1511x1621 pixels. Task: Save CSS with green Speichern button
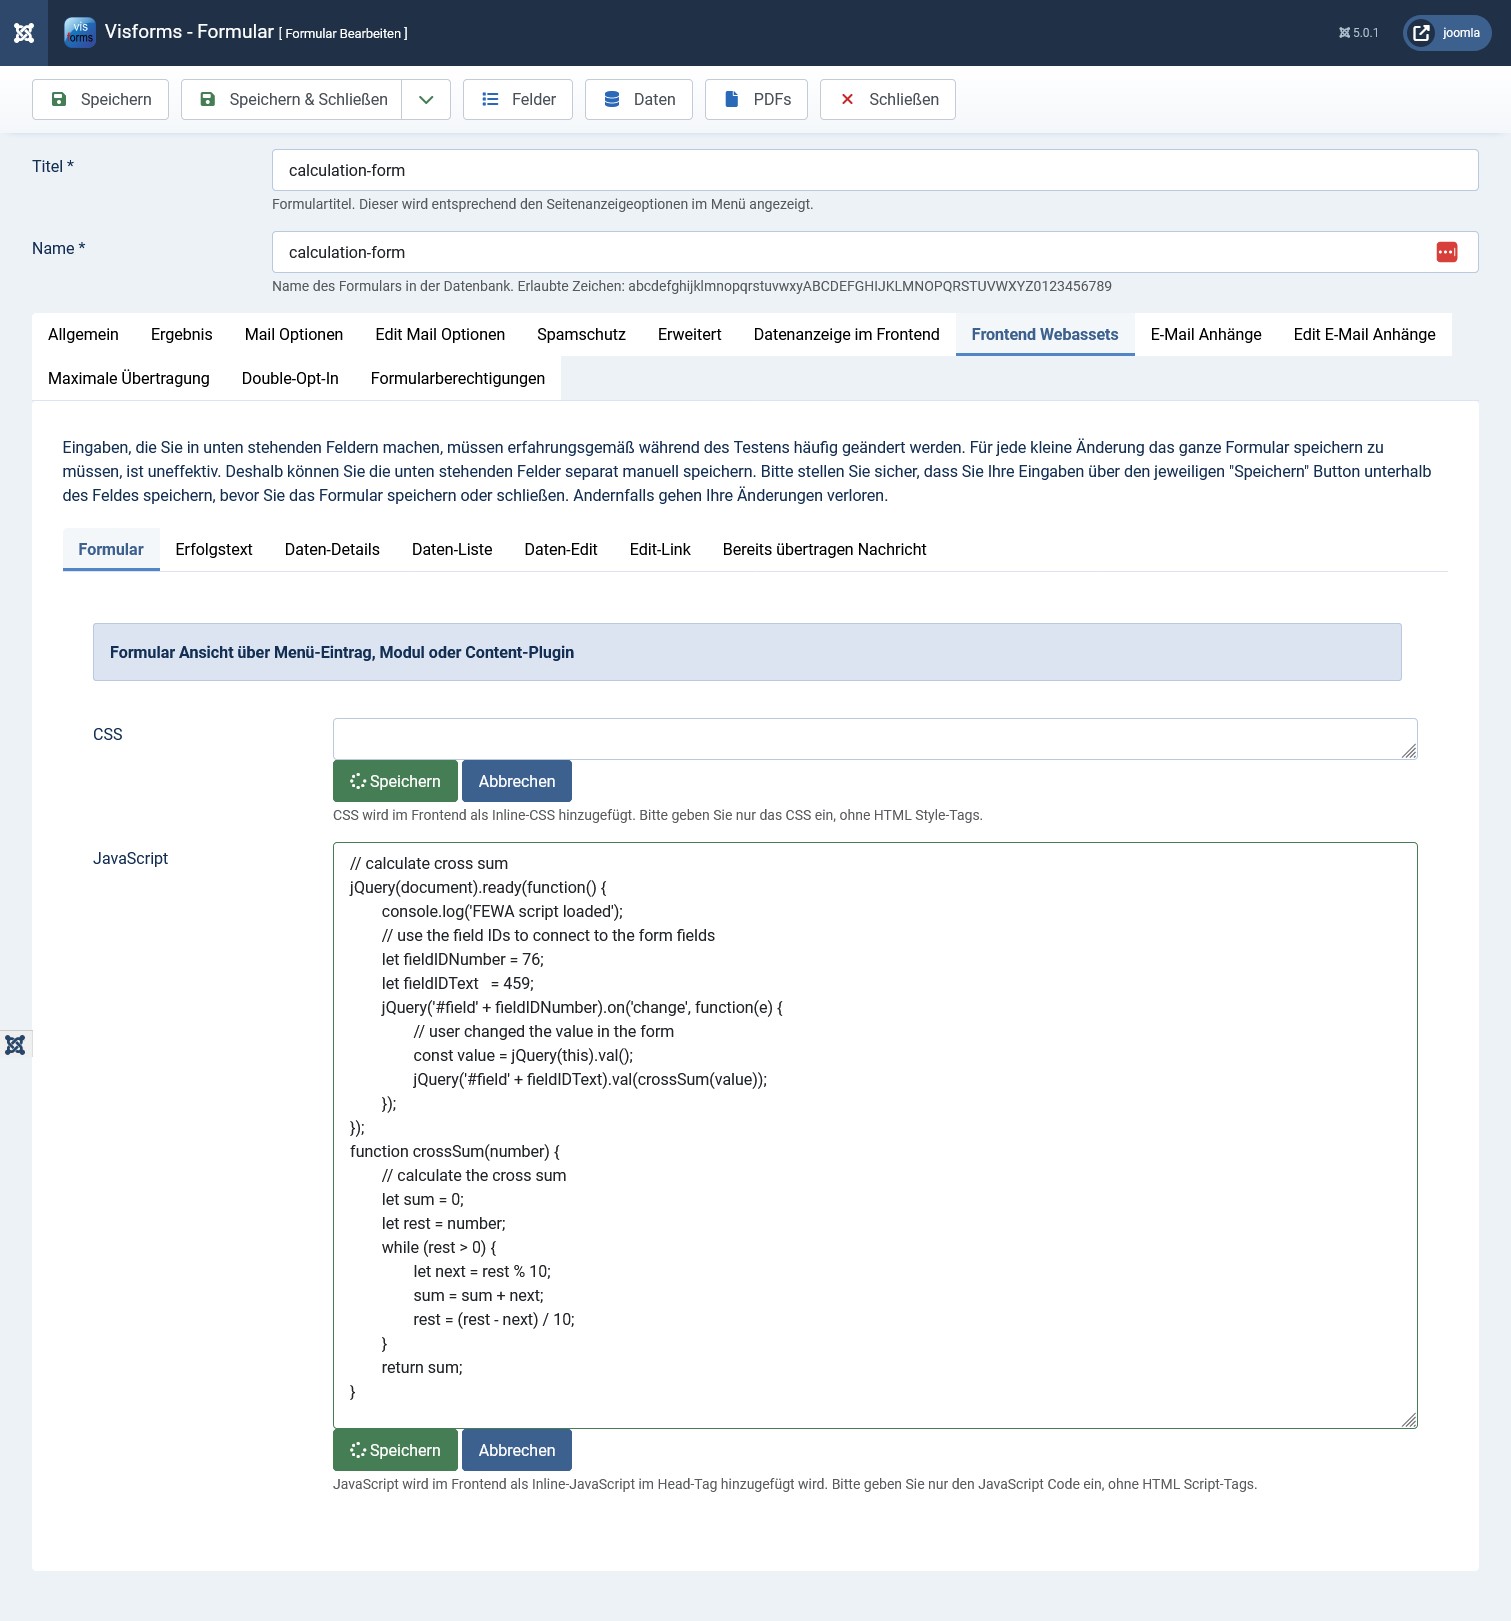pyautogui.click(x=395, y=782)
